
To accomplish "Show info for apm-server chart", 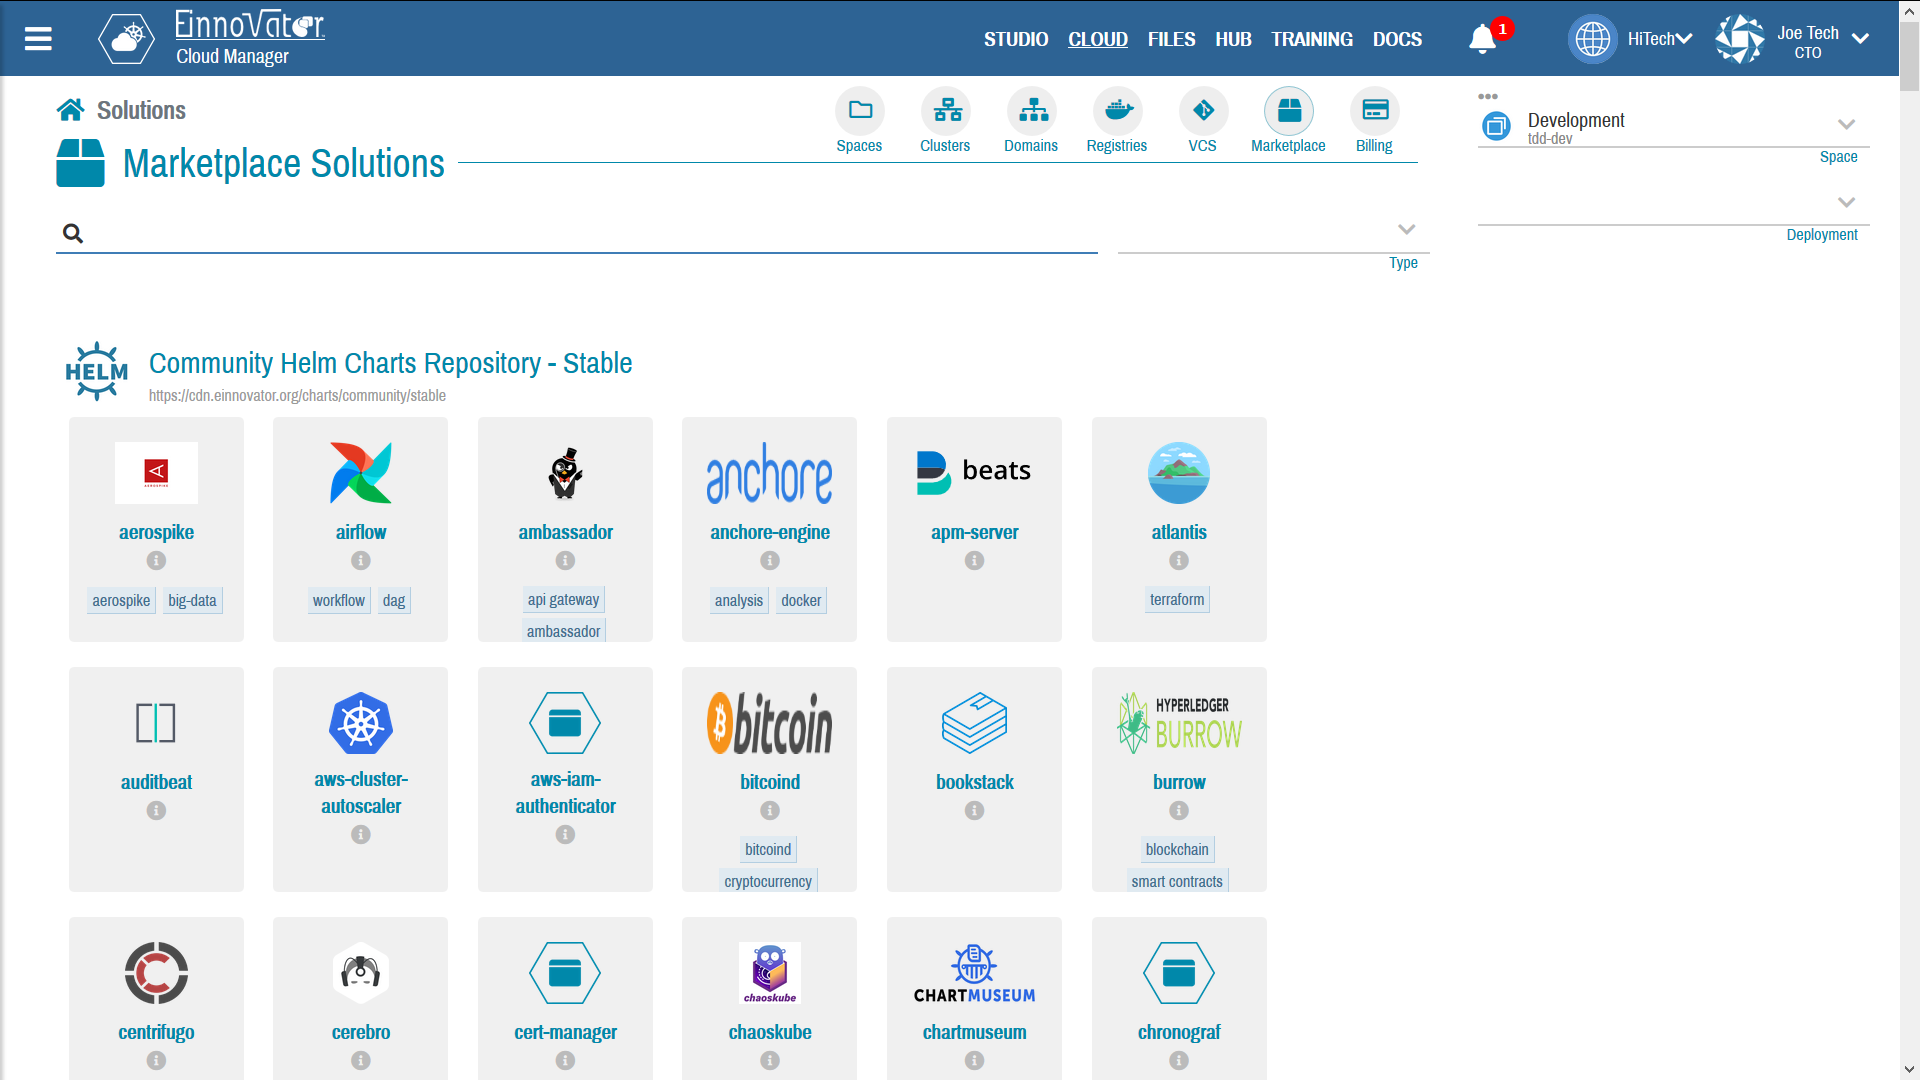I will [x=975, y=561].
